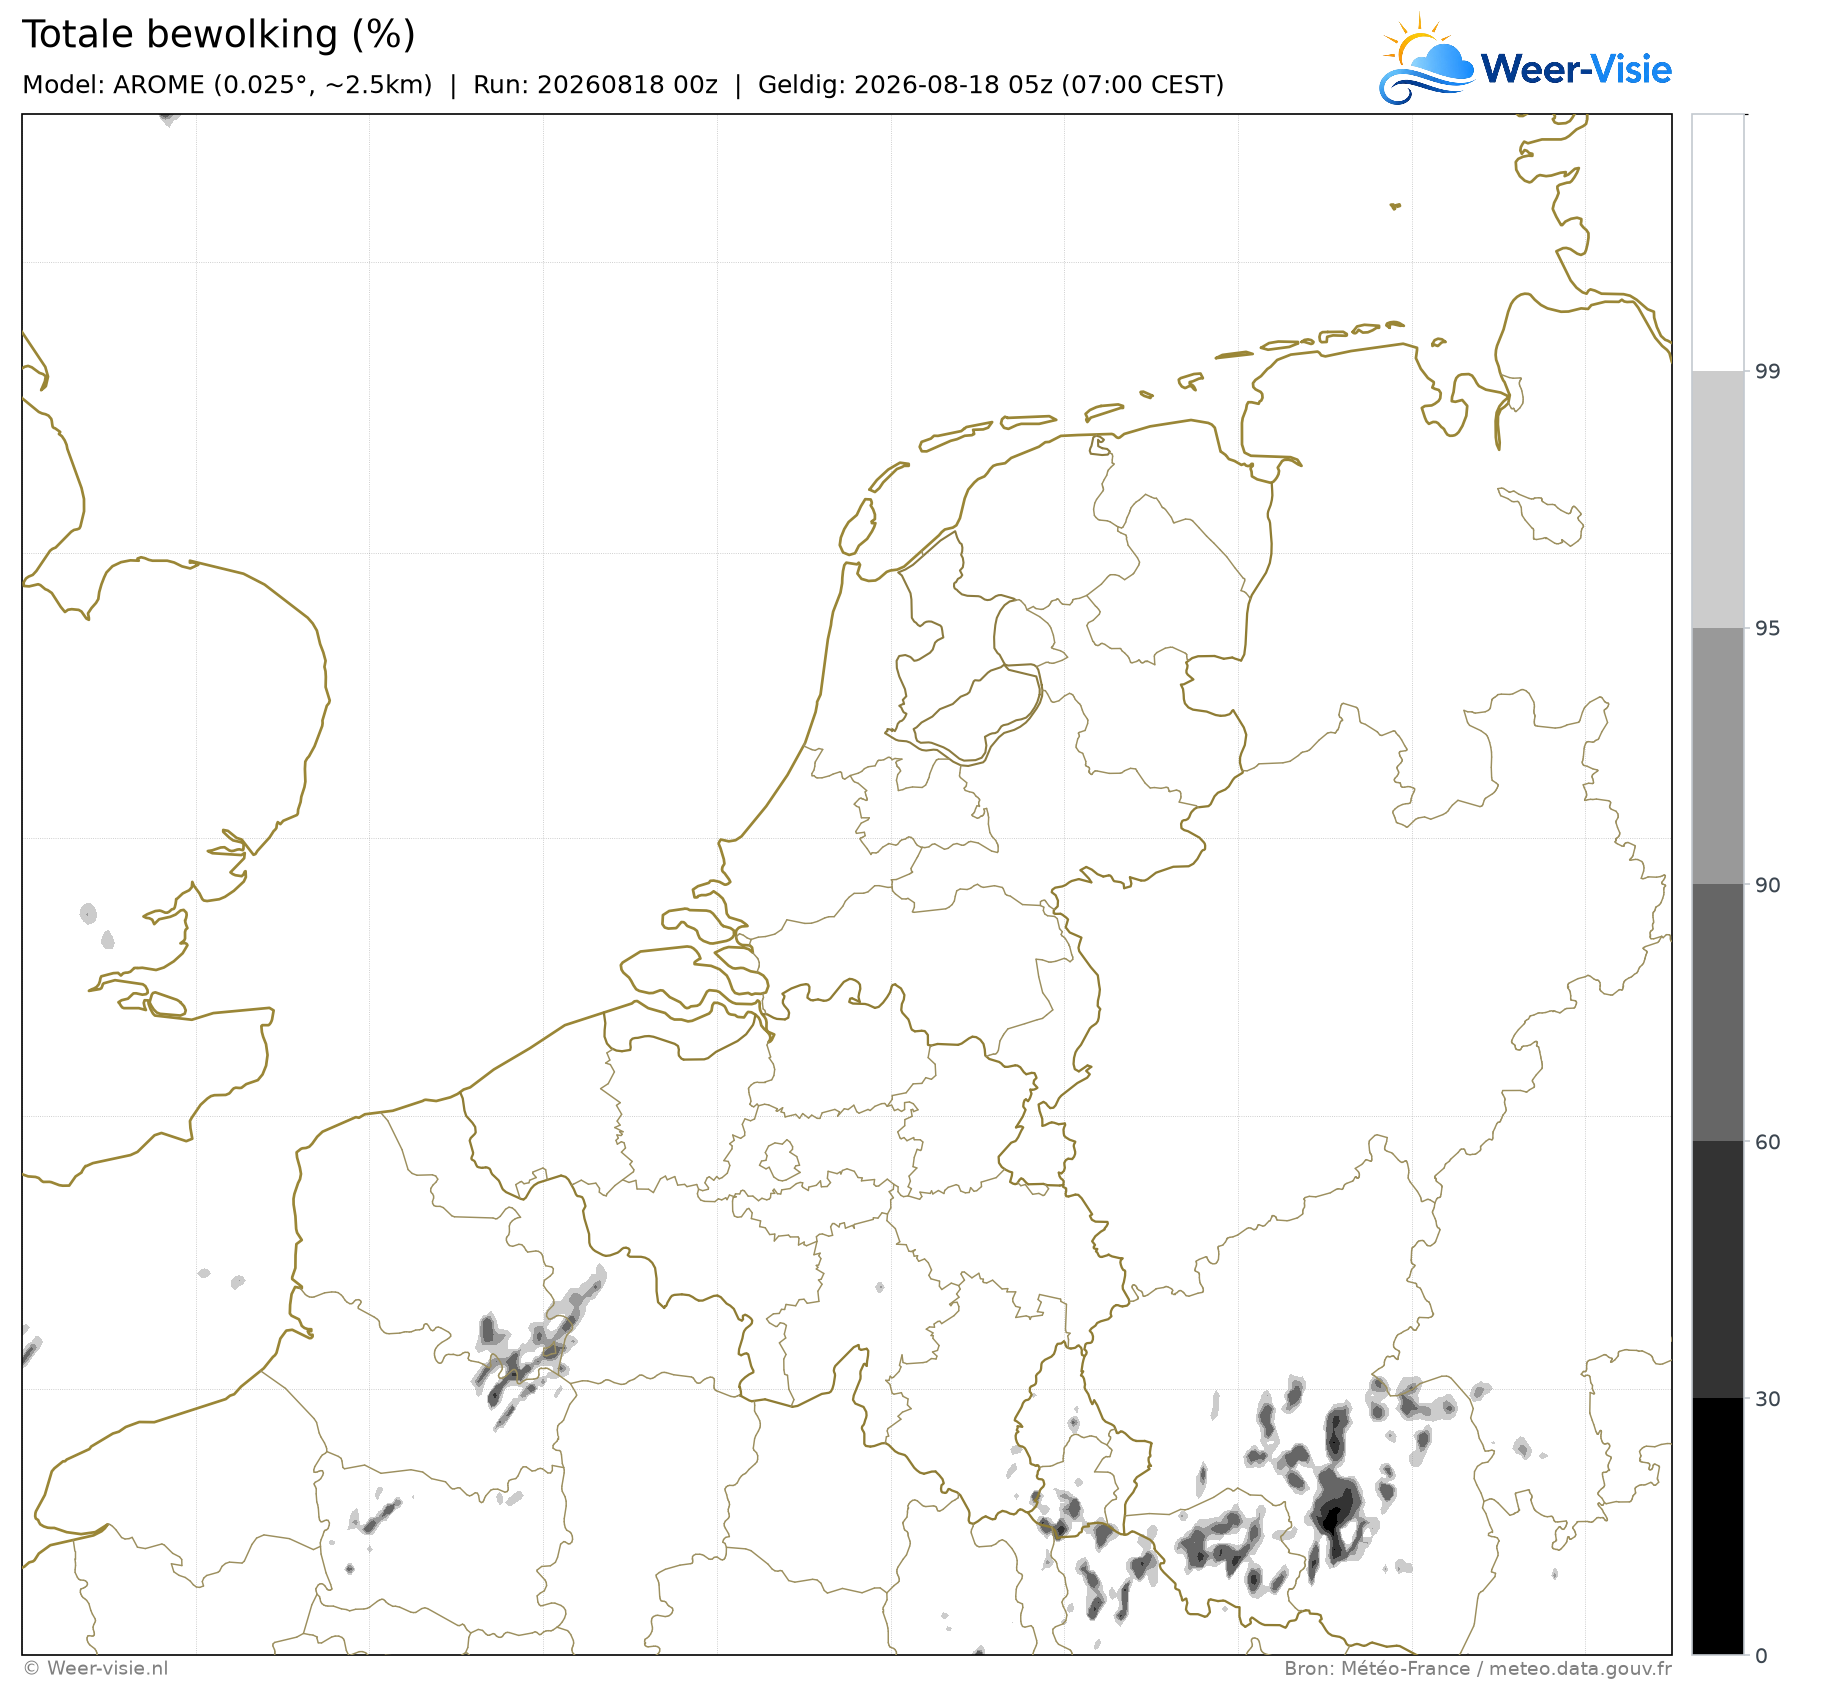
Task: Click the white 99+ colorbar segment
Action: pos(1717,242)
